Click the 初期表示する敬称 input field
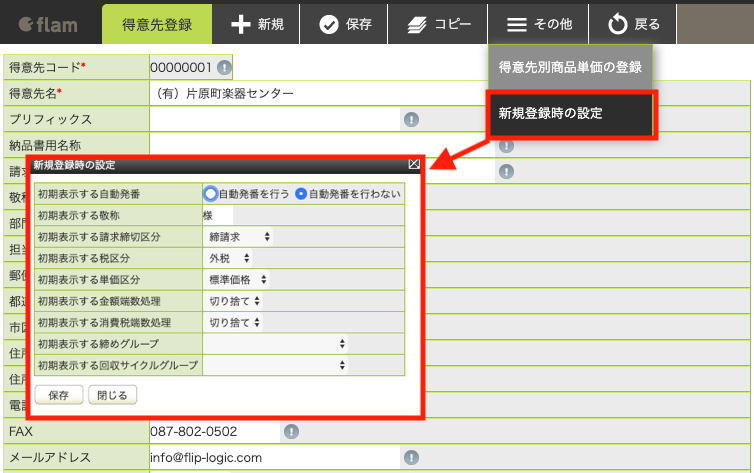 pyautogui.click(x=218, y=215)
